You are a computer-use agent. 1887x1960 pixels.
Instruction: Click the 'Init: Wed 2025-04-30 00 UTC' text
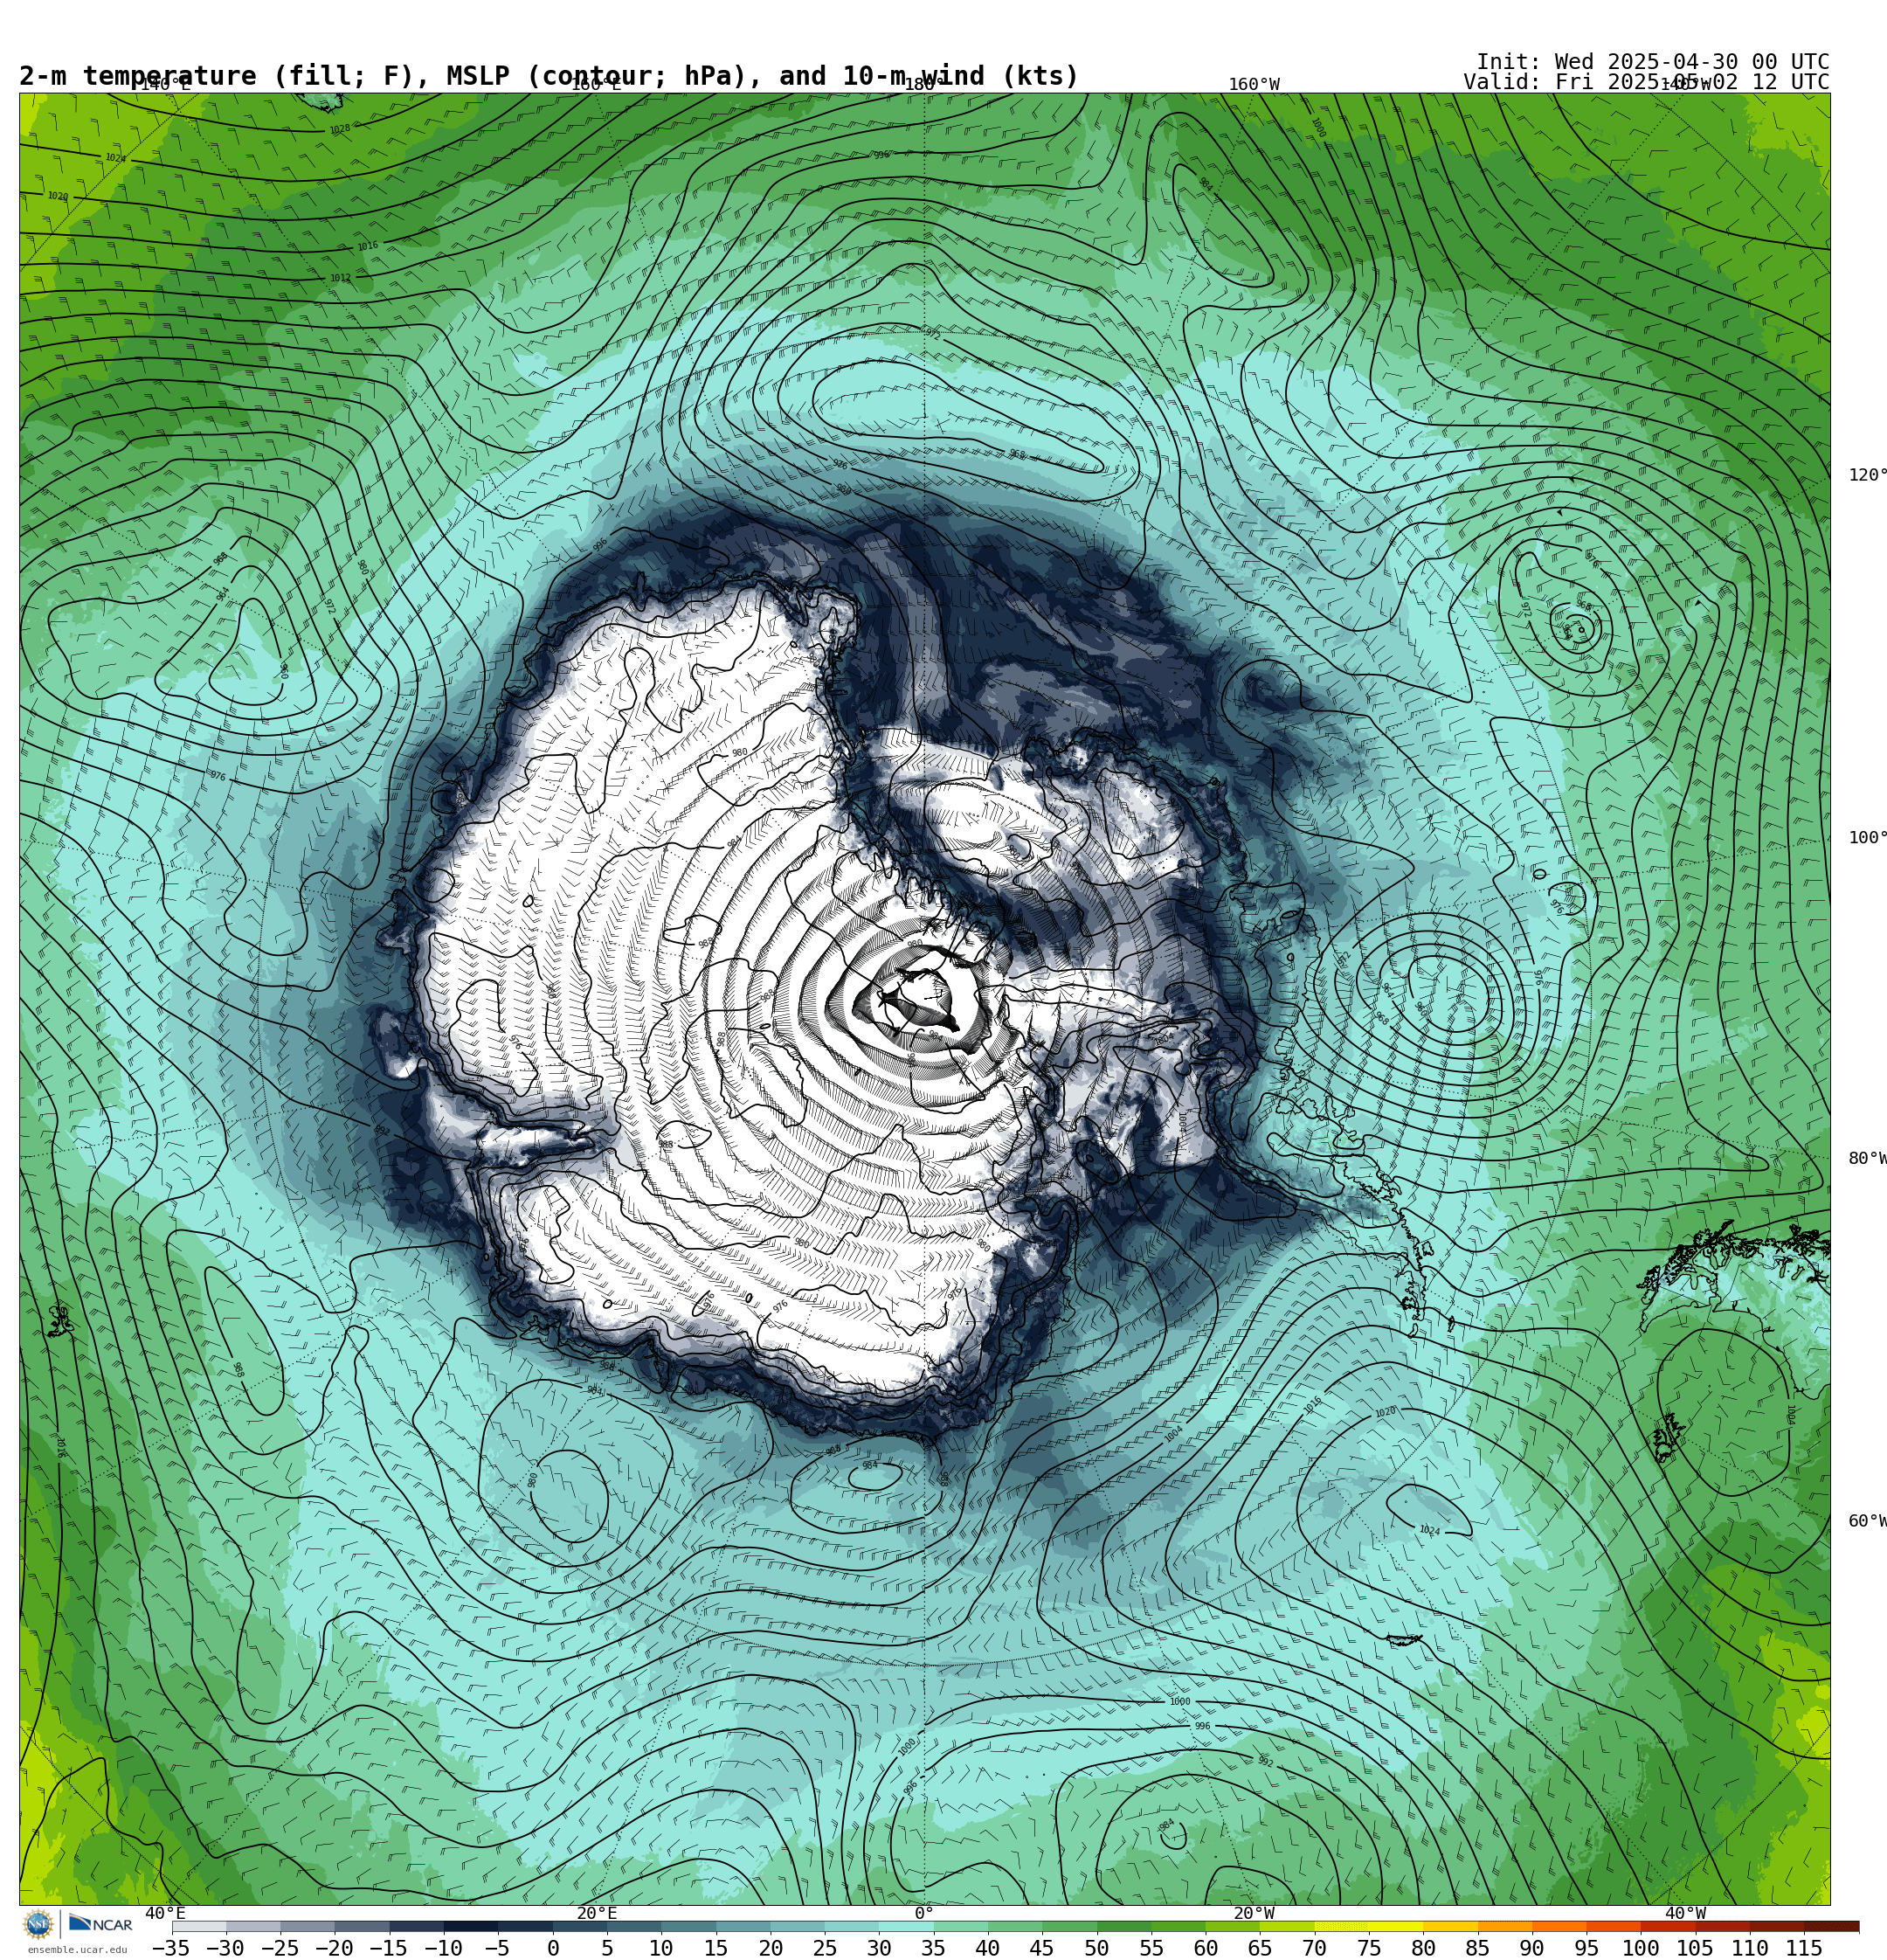click(1653, 62)
